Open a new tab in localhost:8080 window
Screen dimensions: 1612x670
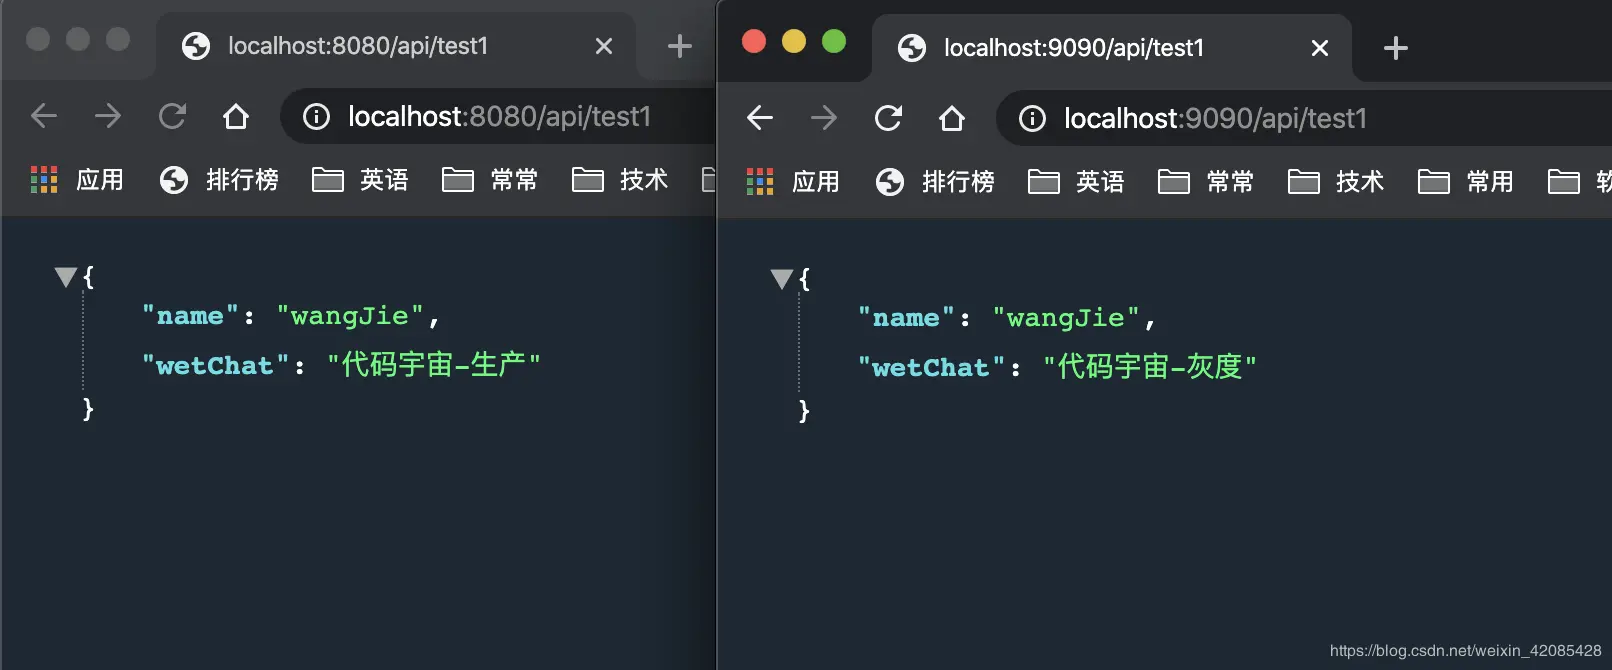click(680, 46)
